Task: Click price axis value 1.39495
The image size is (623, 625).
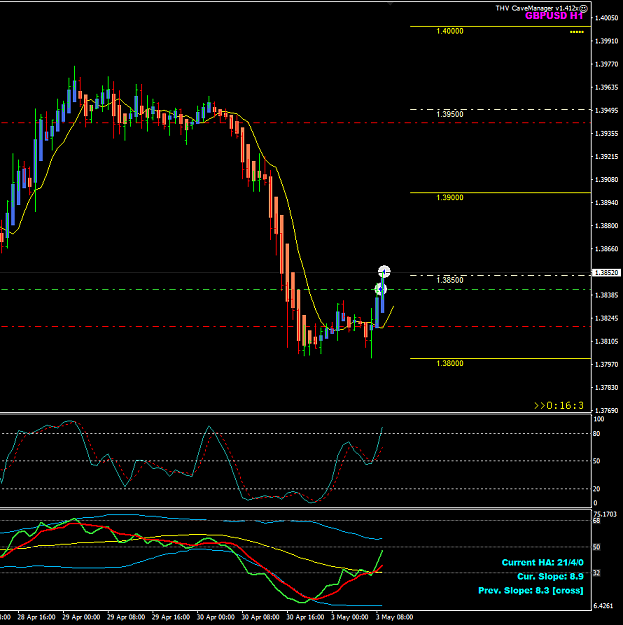Action: coord(606,110)
